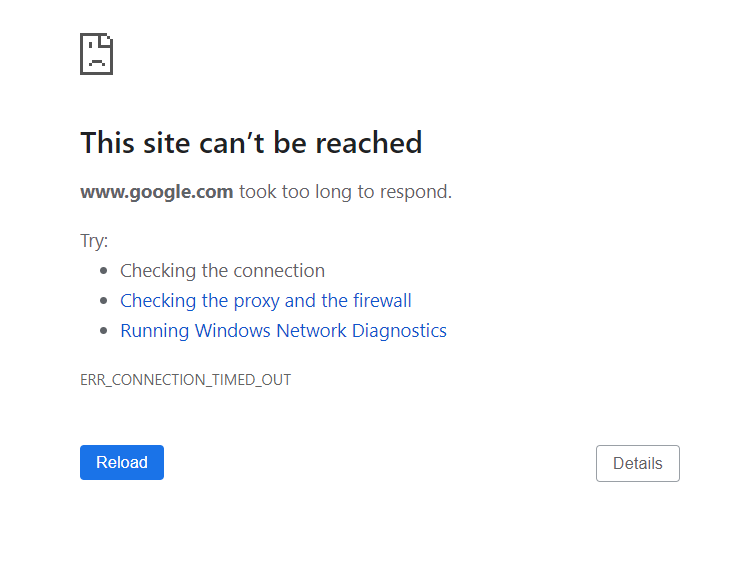Click the word 'connection' in the first suggestion

coord(278,271)
